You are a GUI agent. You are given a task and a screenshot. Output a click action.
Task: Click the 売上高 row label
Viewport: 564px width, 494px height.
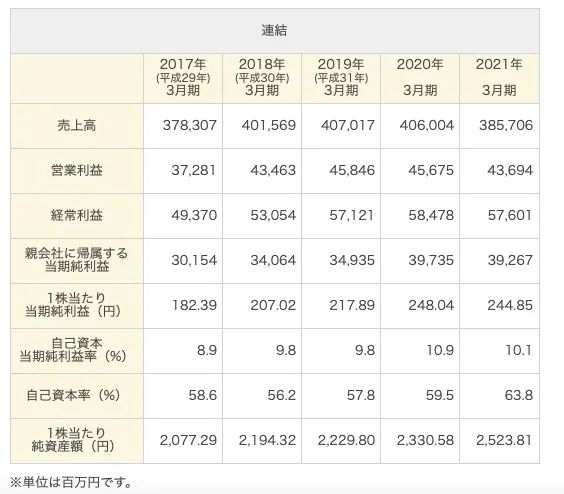click(x=77, y=126)
